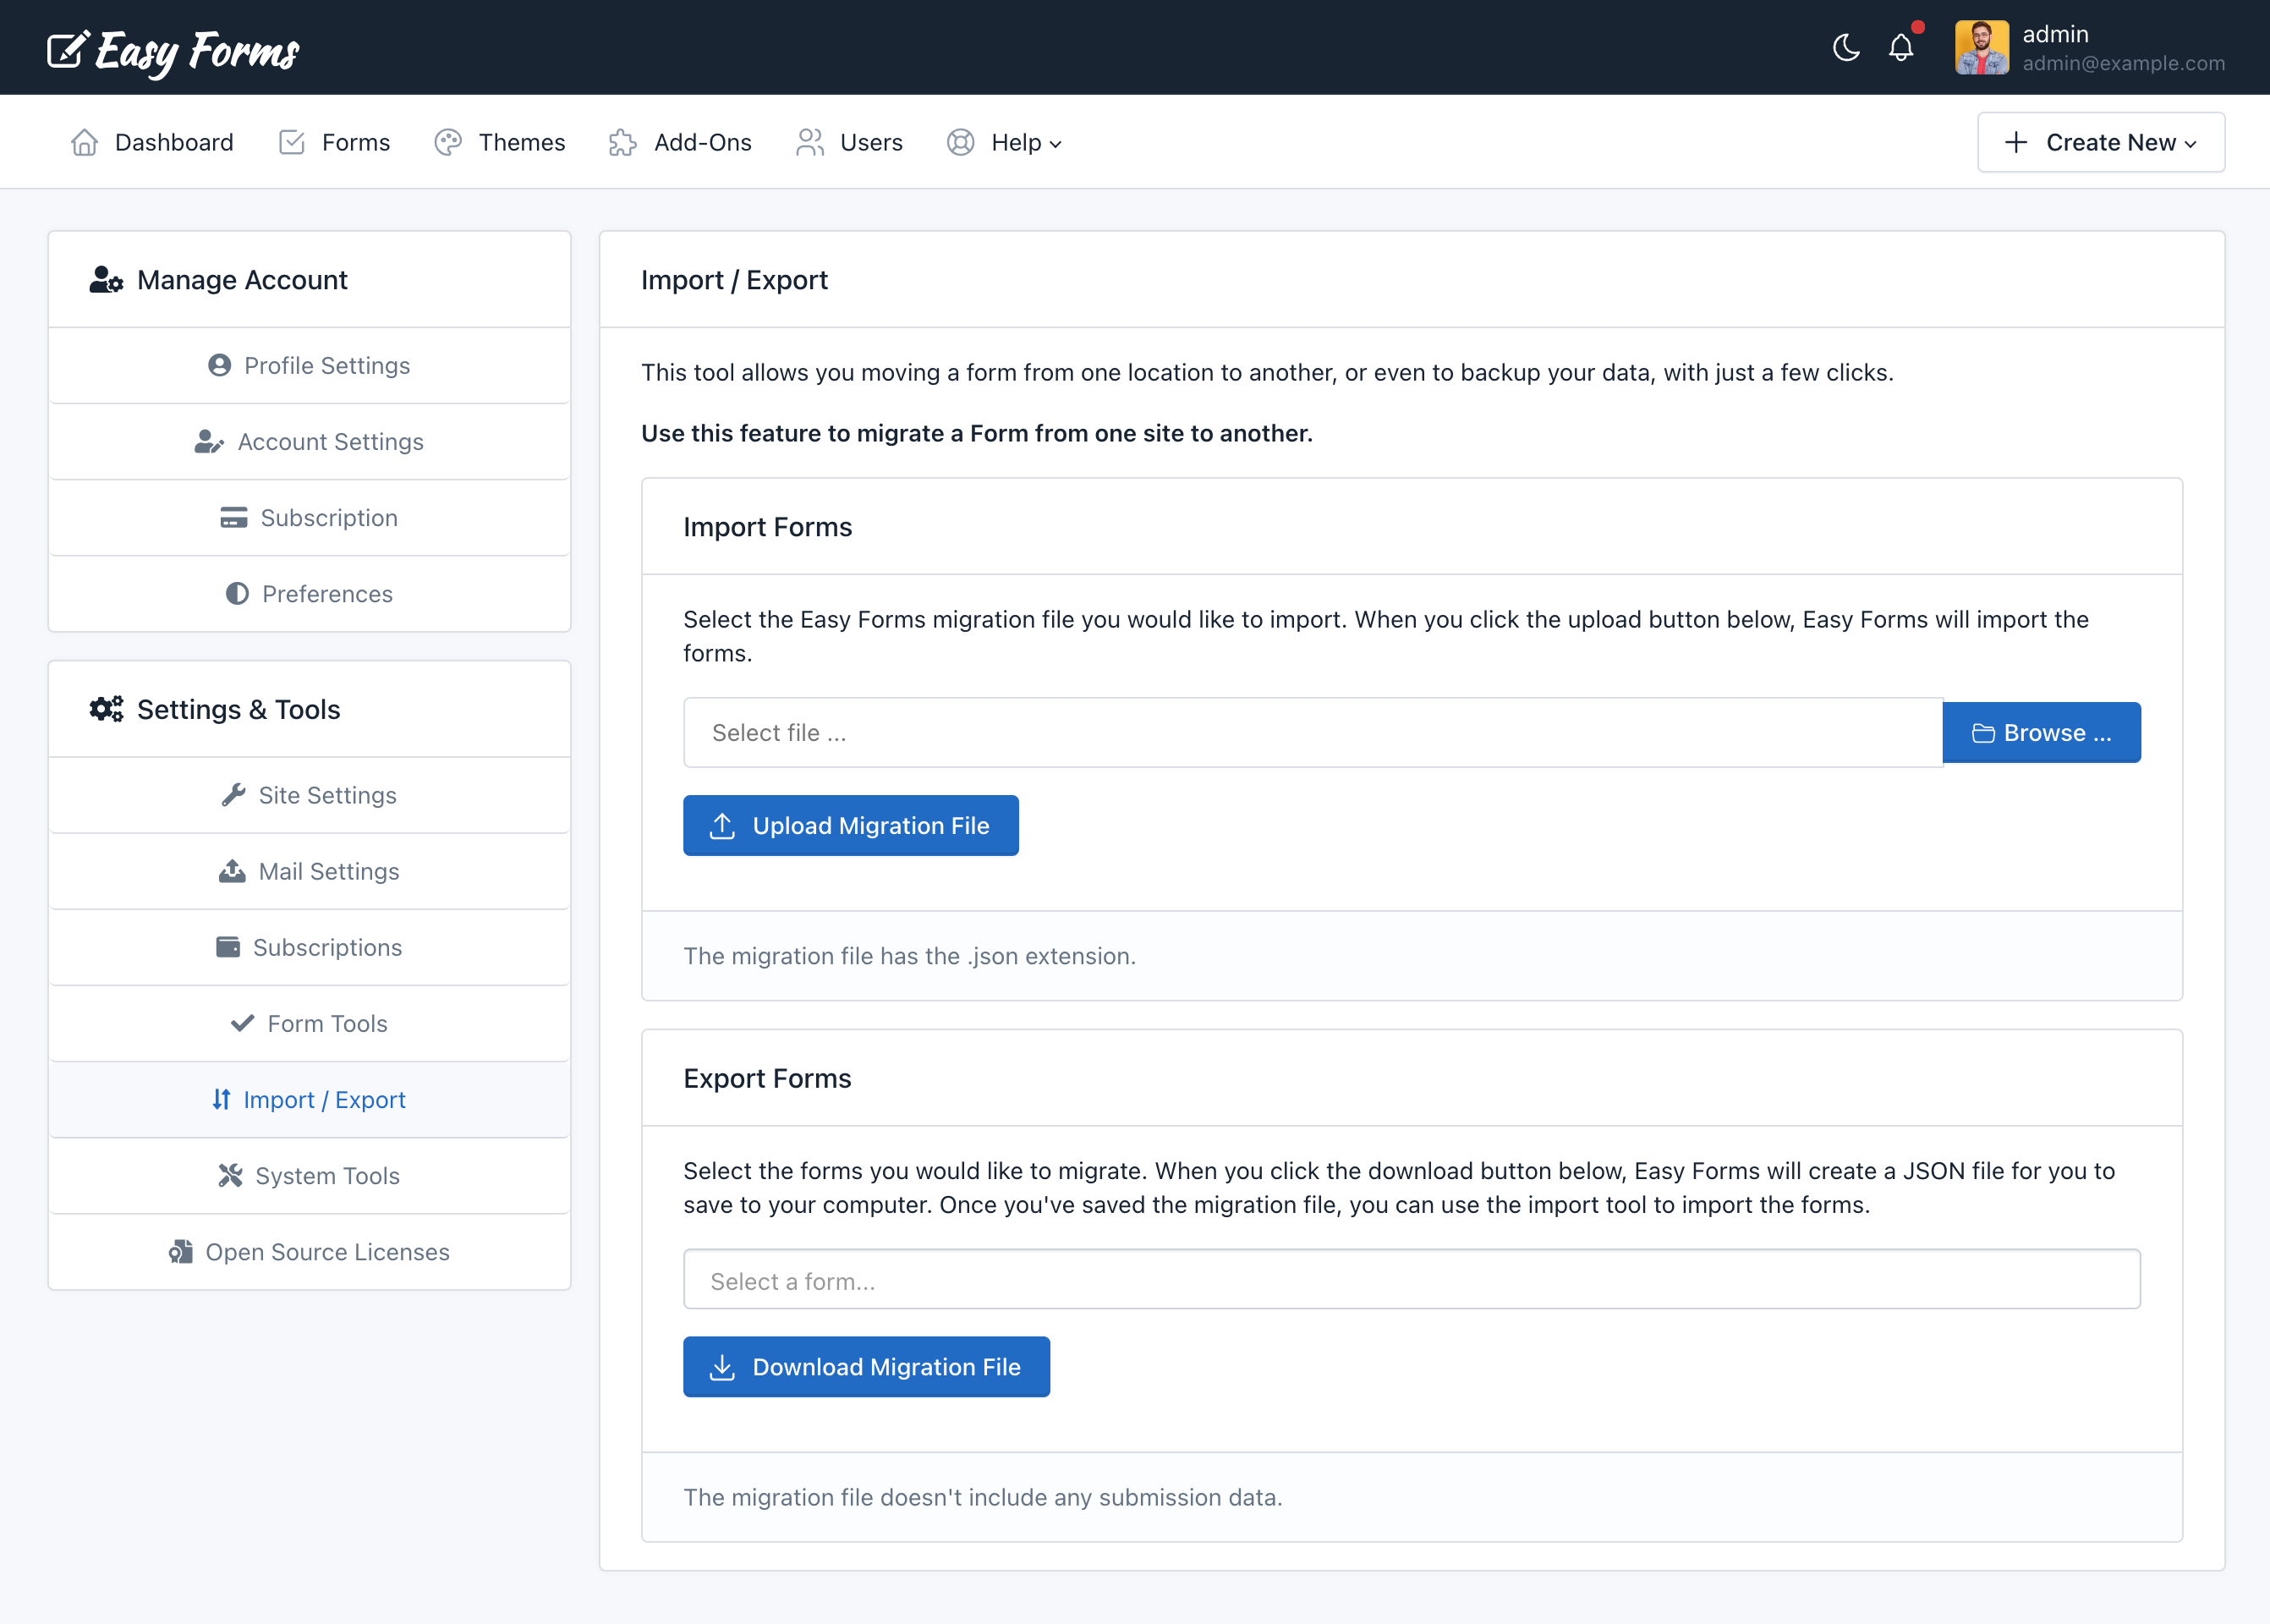This screenshot has height=1624, width=2270.
Task: Click the Help lifebuoy icon
Action: 960,142
